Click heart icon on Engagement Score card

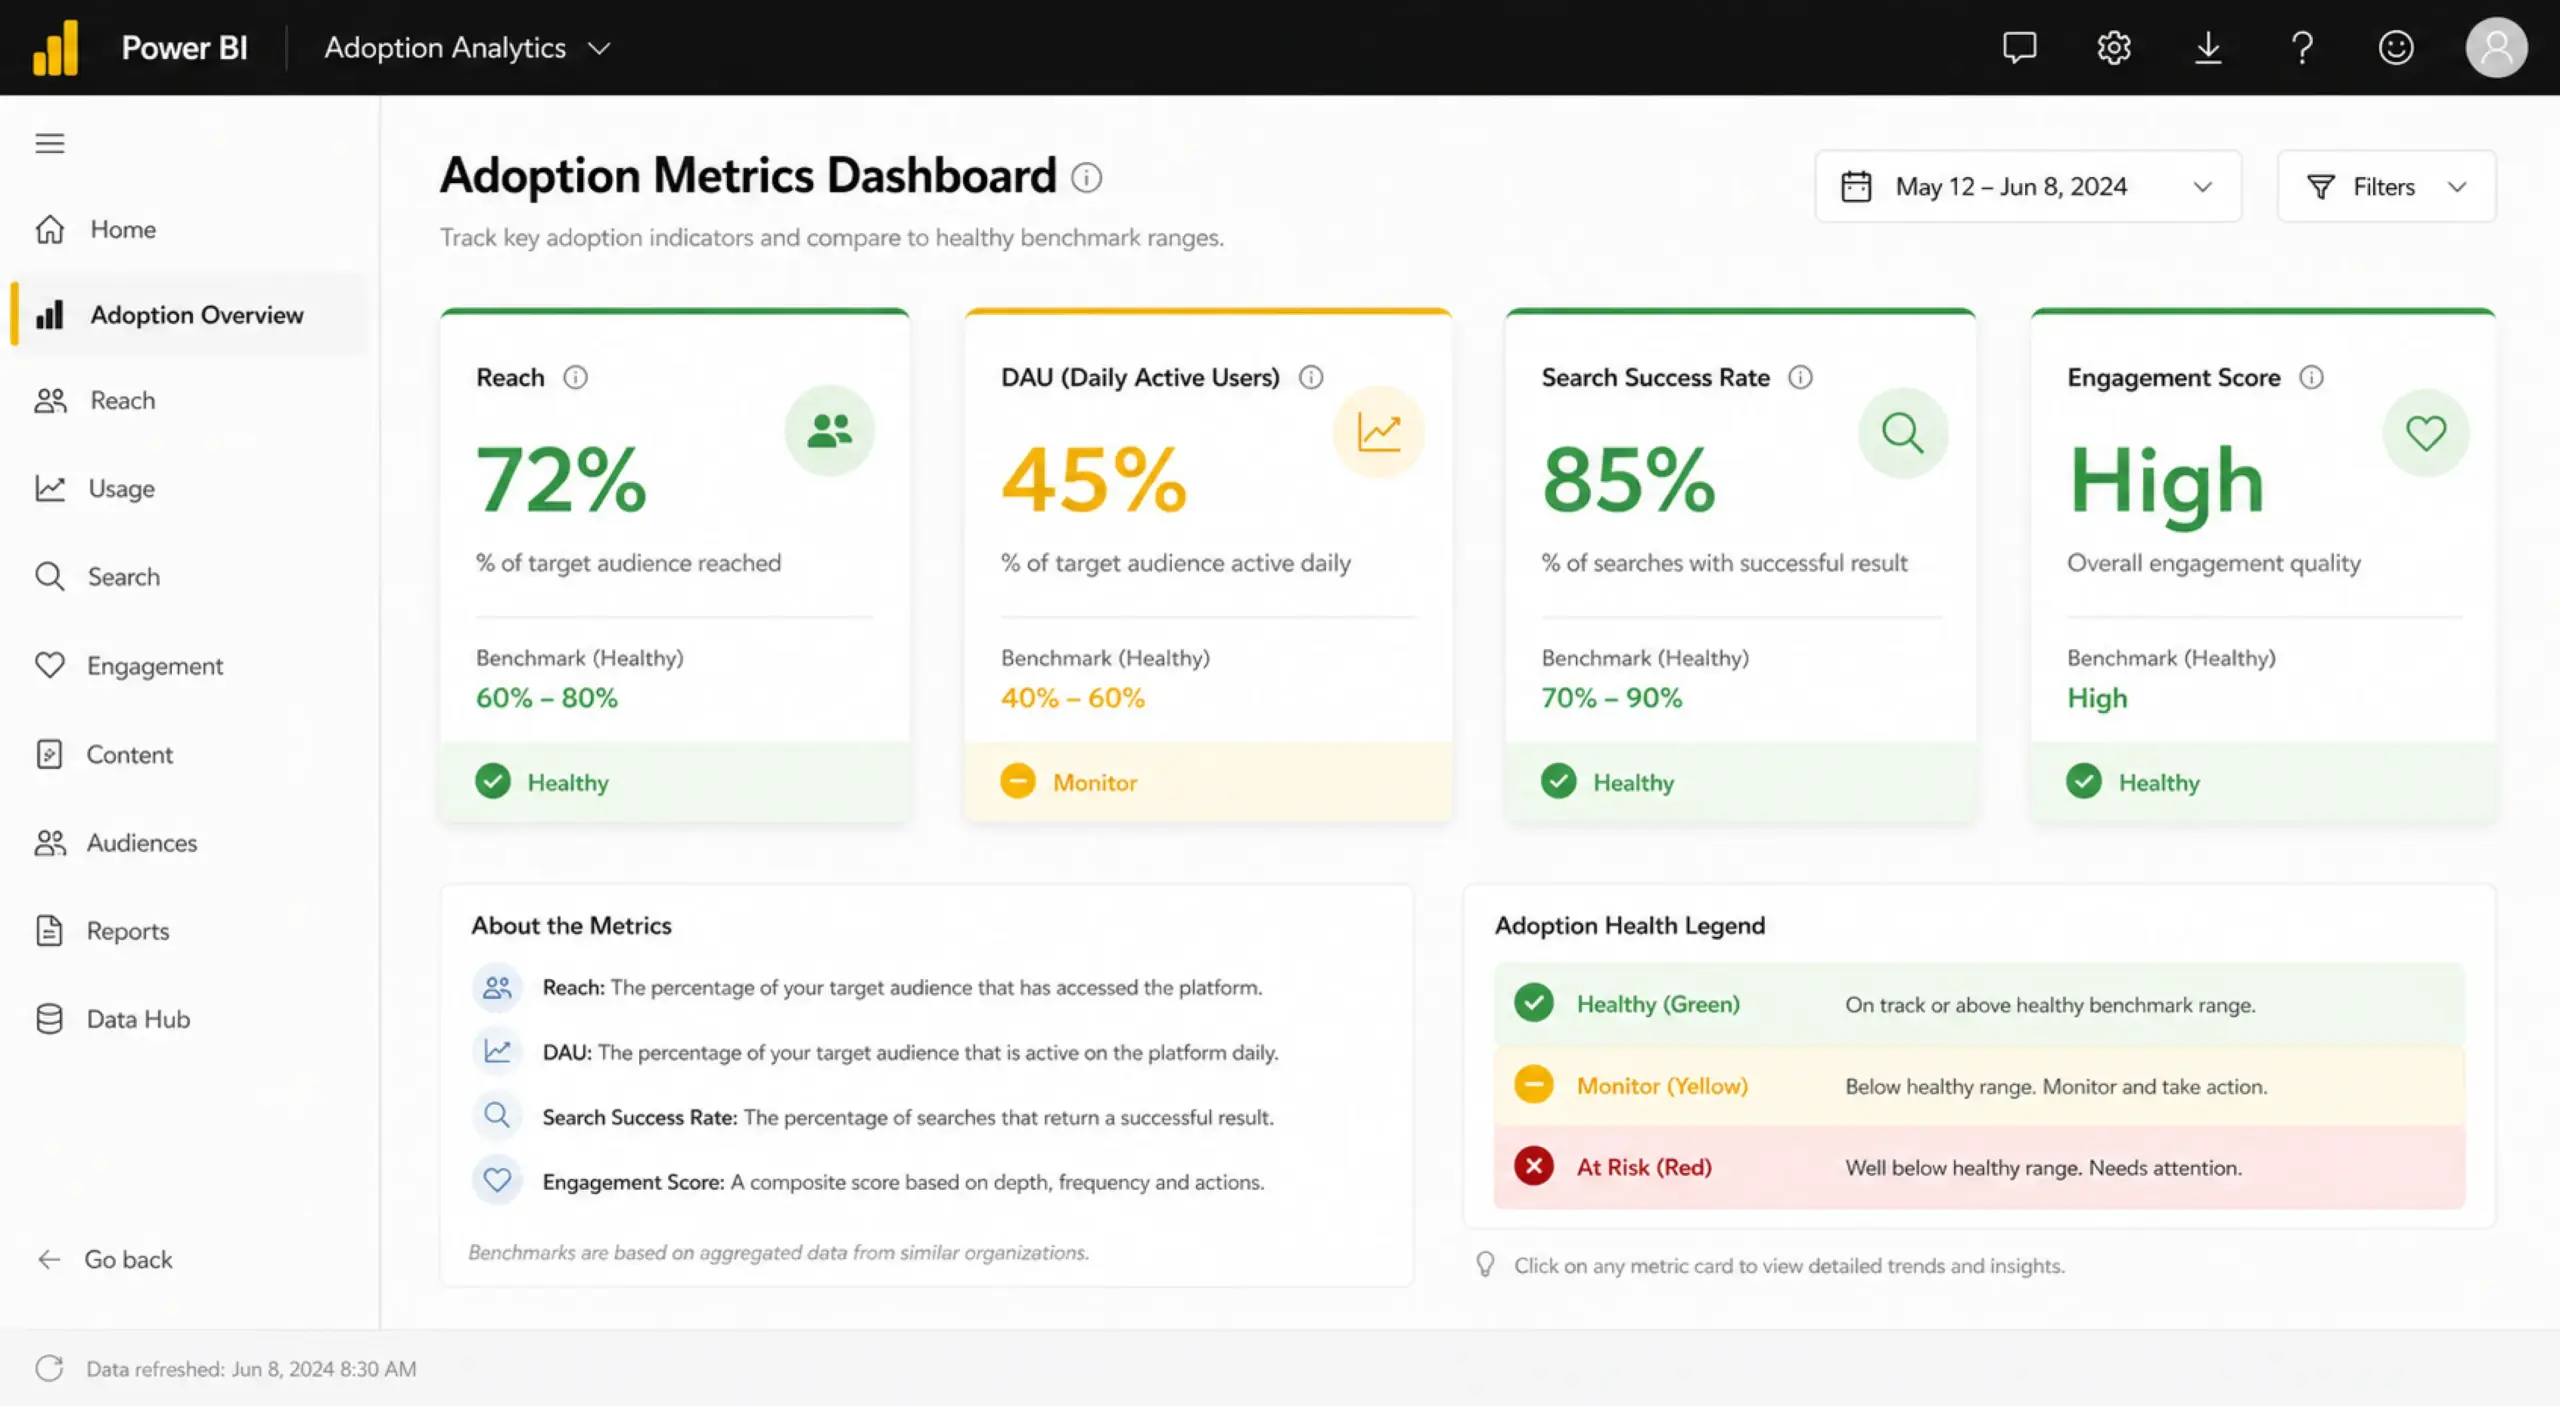pyautogui.click(x=2425, y=433)
